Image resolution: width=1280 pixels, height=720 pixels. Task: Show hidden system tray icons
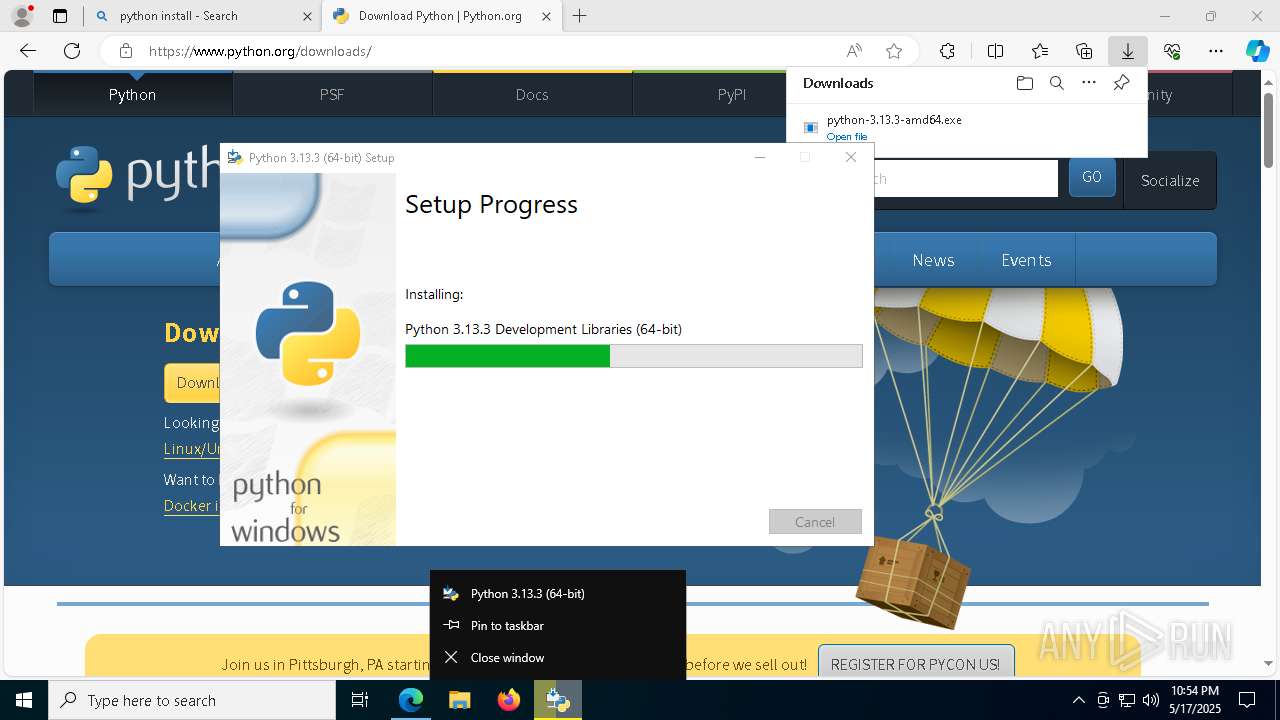1078,700
